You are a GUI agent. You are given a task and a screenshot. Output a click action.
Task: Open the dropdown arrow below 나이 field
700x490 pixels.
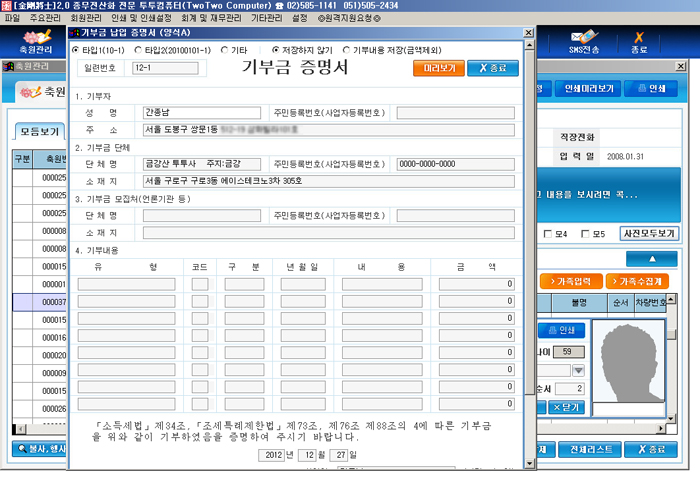579,370
